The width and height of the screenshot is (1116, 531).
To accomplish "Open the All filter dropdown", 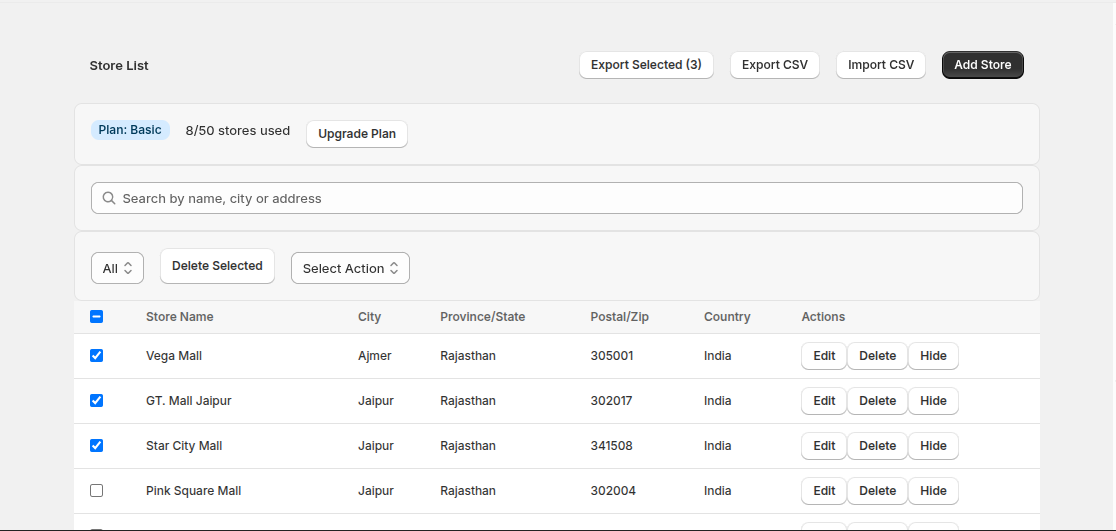I will [117, 268].
